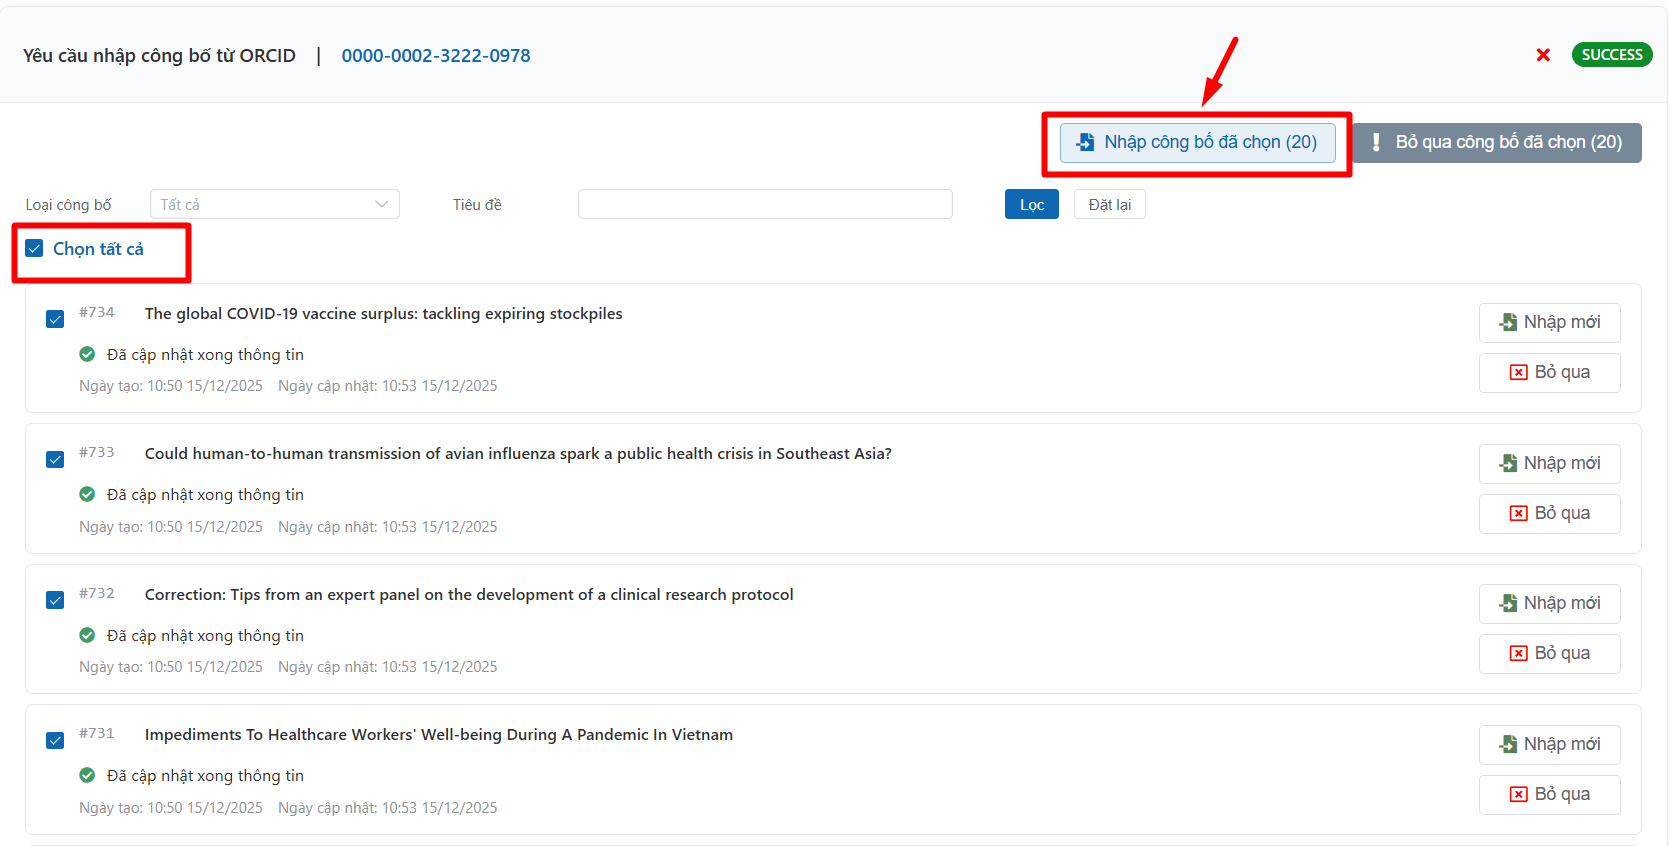
Task: Click 'Bỏ qua' skip icon for publication #734
Action: (1518, 372)
